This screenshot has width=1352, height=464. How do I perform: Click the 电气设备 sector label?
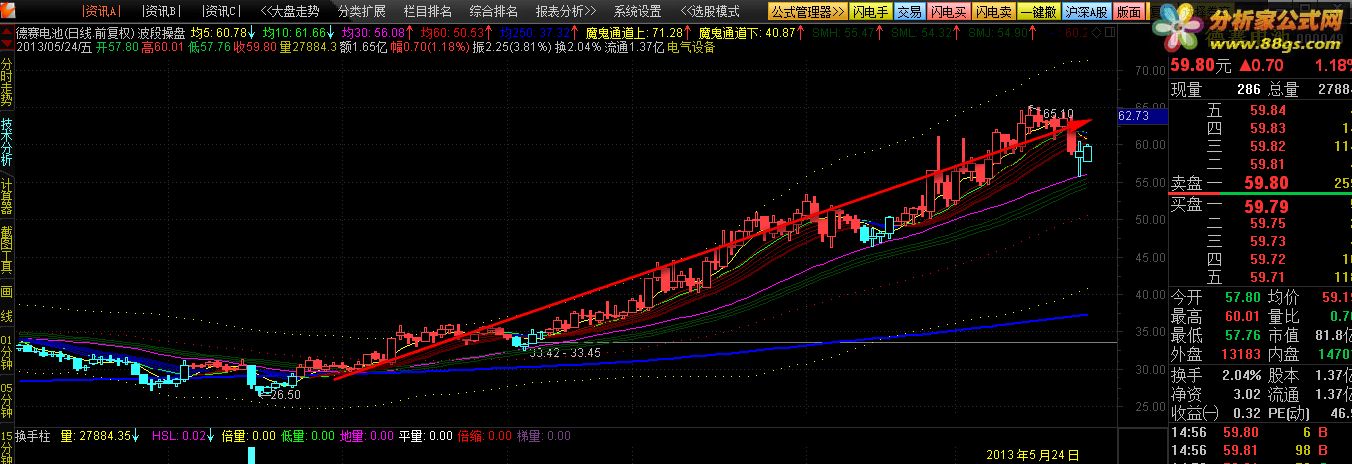[x=690, y=47]
